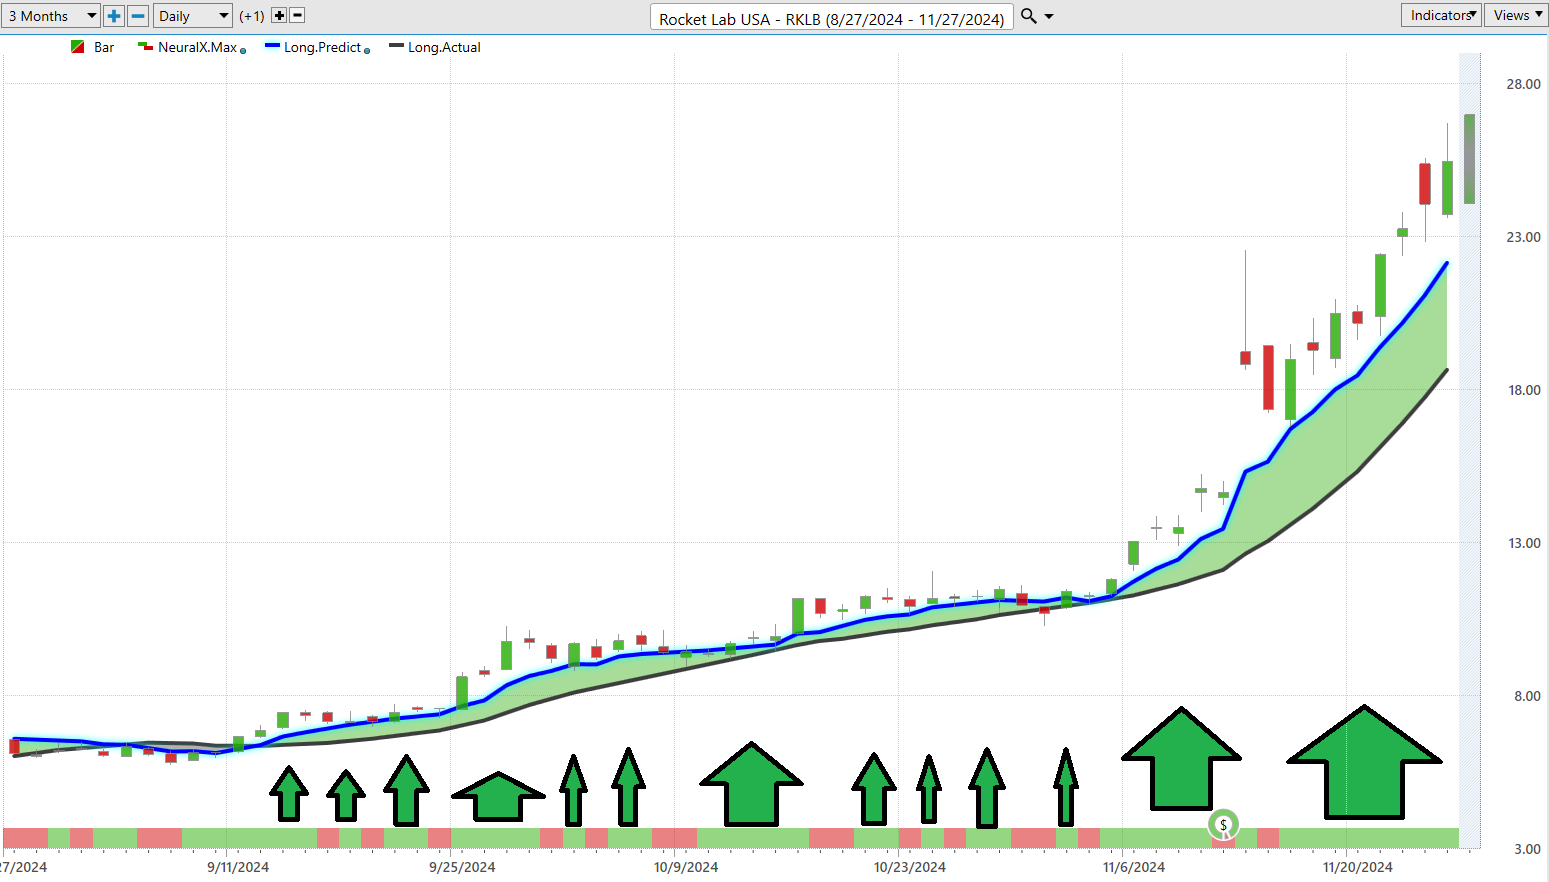Click the 23.00 price axis label
Viewport: 1549px width, 882px height.
(x=1523, y=237)
